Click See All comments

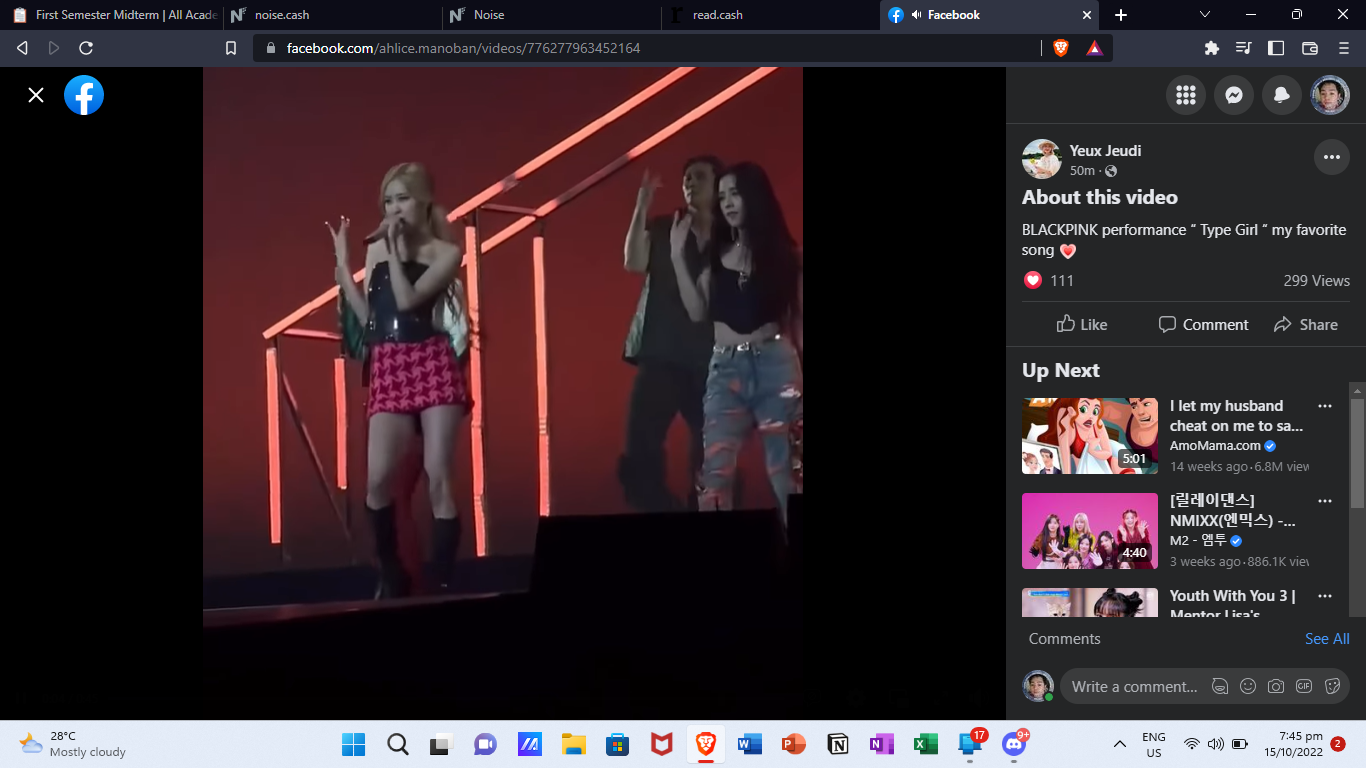1327,639
